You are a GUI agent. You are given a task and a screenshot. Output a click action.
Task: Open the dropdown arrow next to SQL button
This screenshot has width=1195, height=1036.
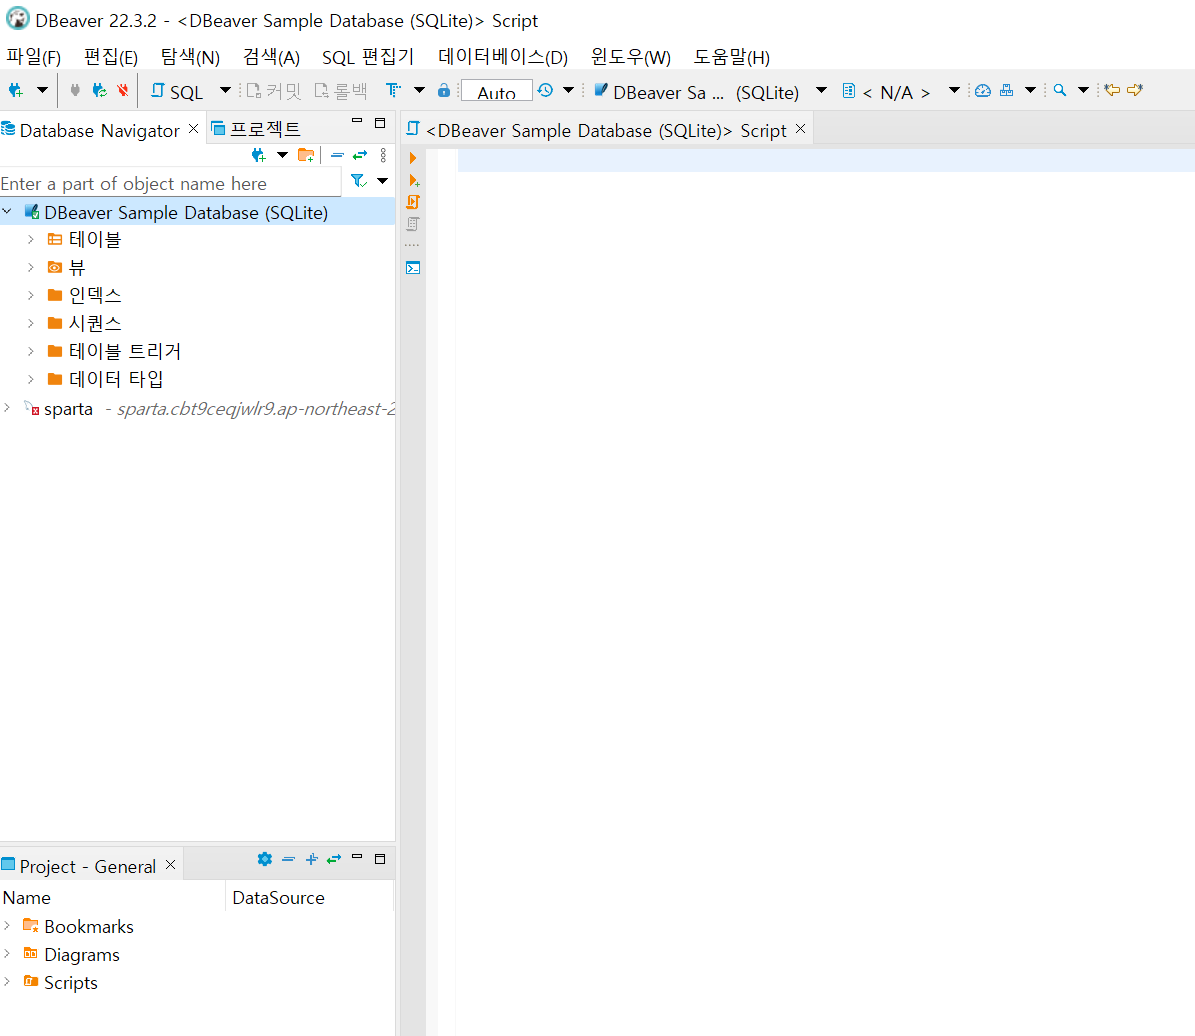[x=225, y=90]
